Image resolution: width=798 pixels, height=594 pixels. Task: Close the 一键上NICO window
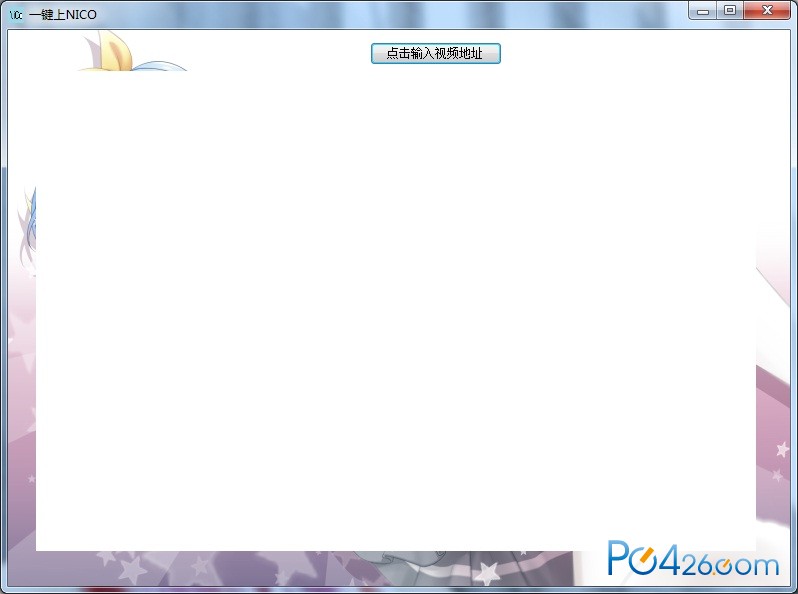pos(767,11)
